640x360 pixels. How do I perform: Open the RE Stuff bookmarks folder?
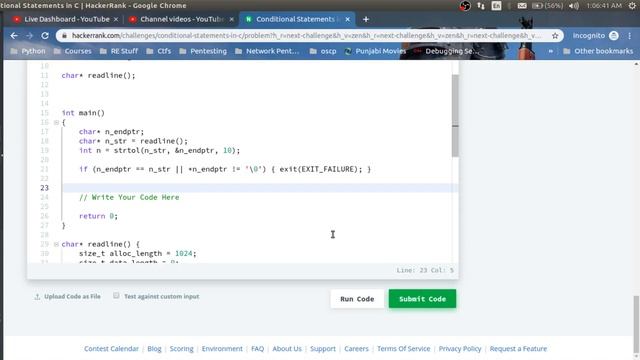click(119, 51)
